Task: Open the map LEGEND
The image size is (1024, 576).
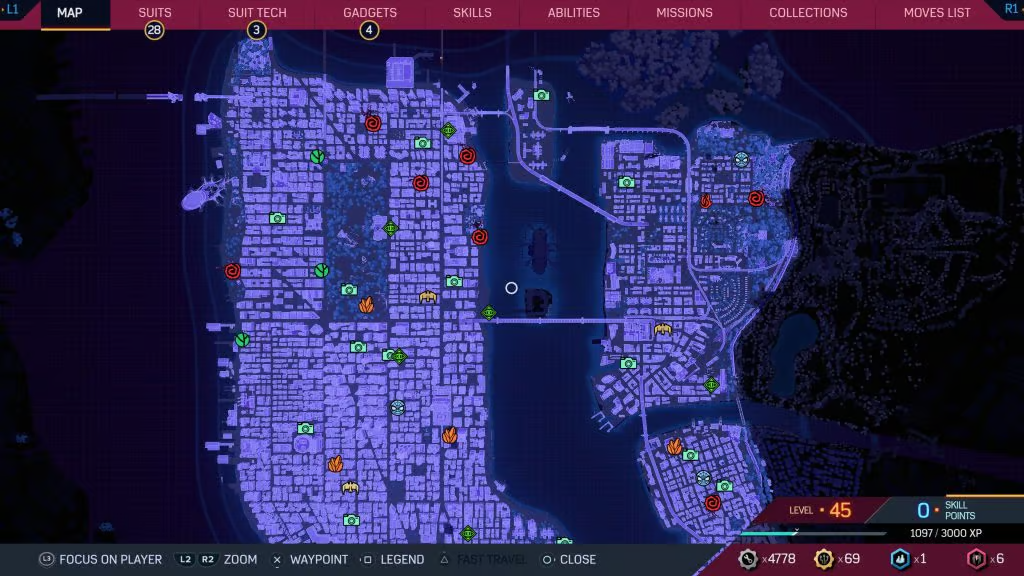Action: (x=400, y=560)
